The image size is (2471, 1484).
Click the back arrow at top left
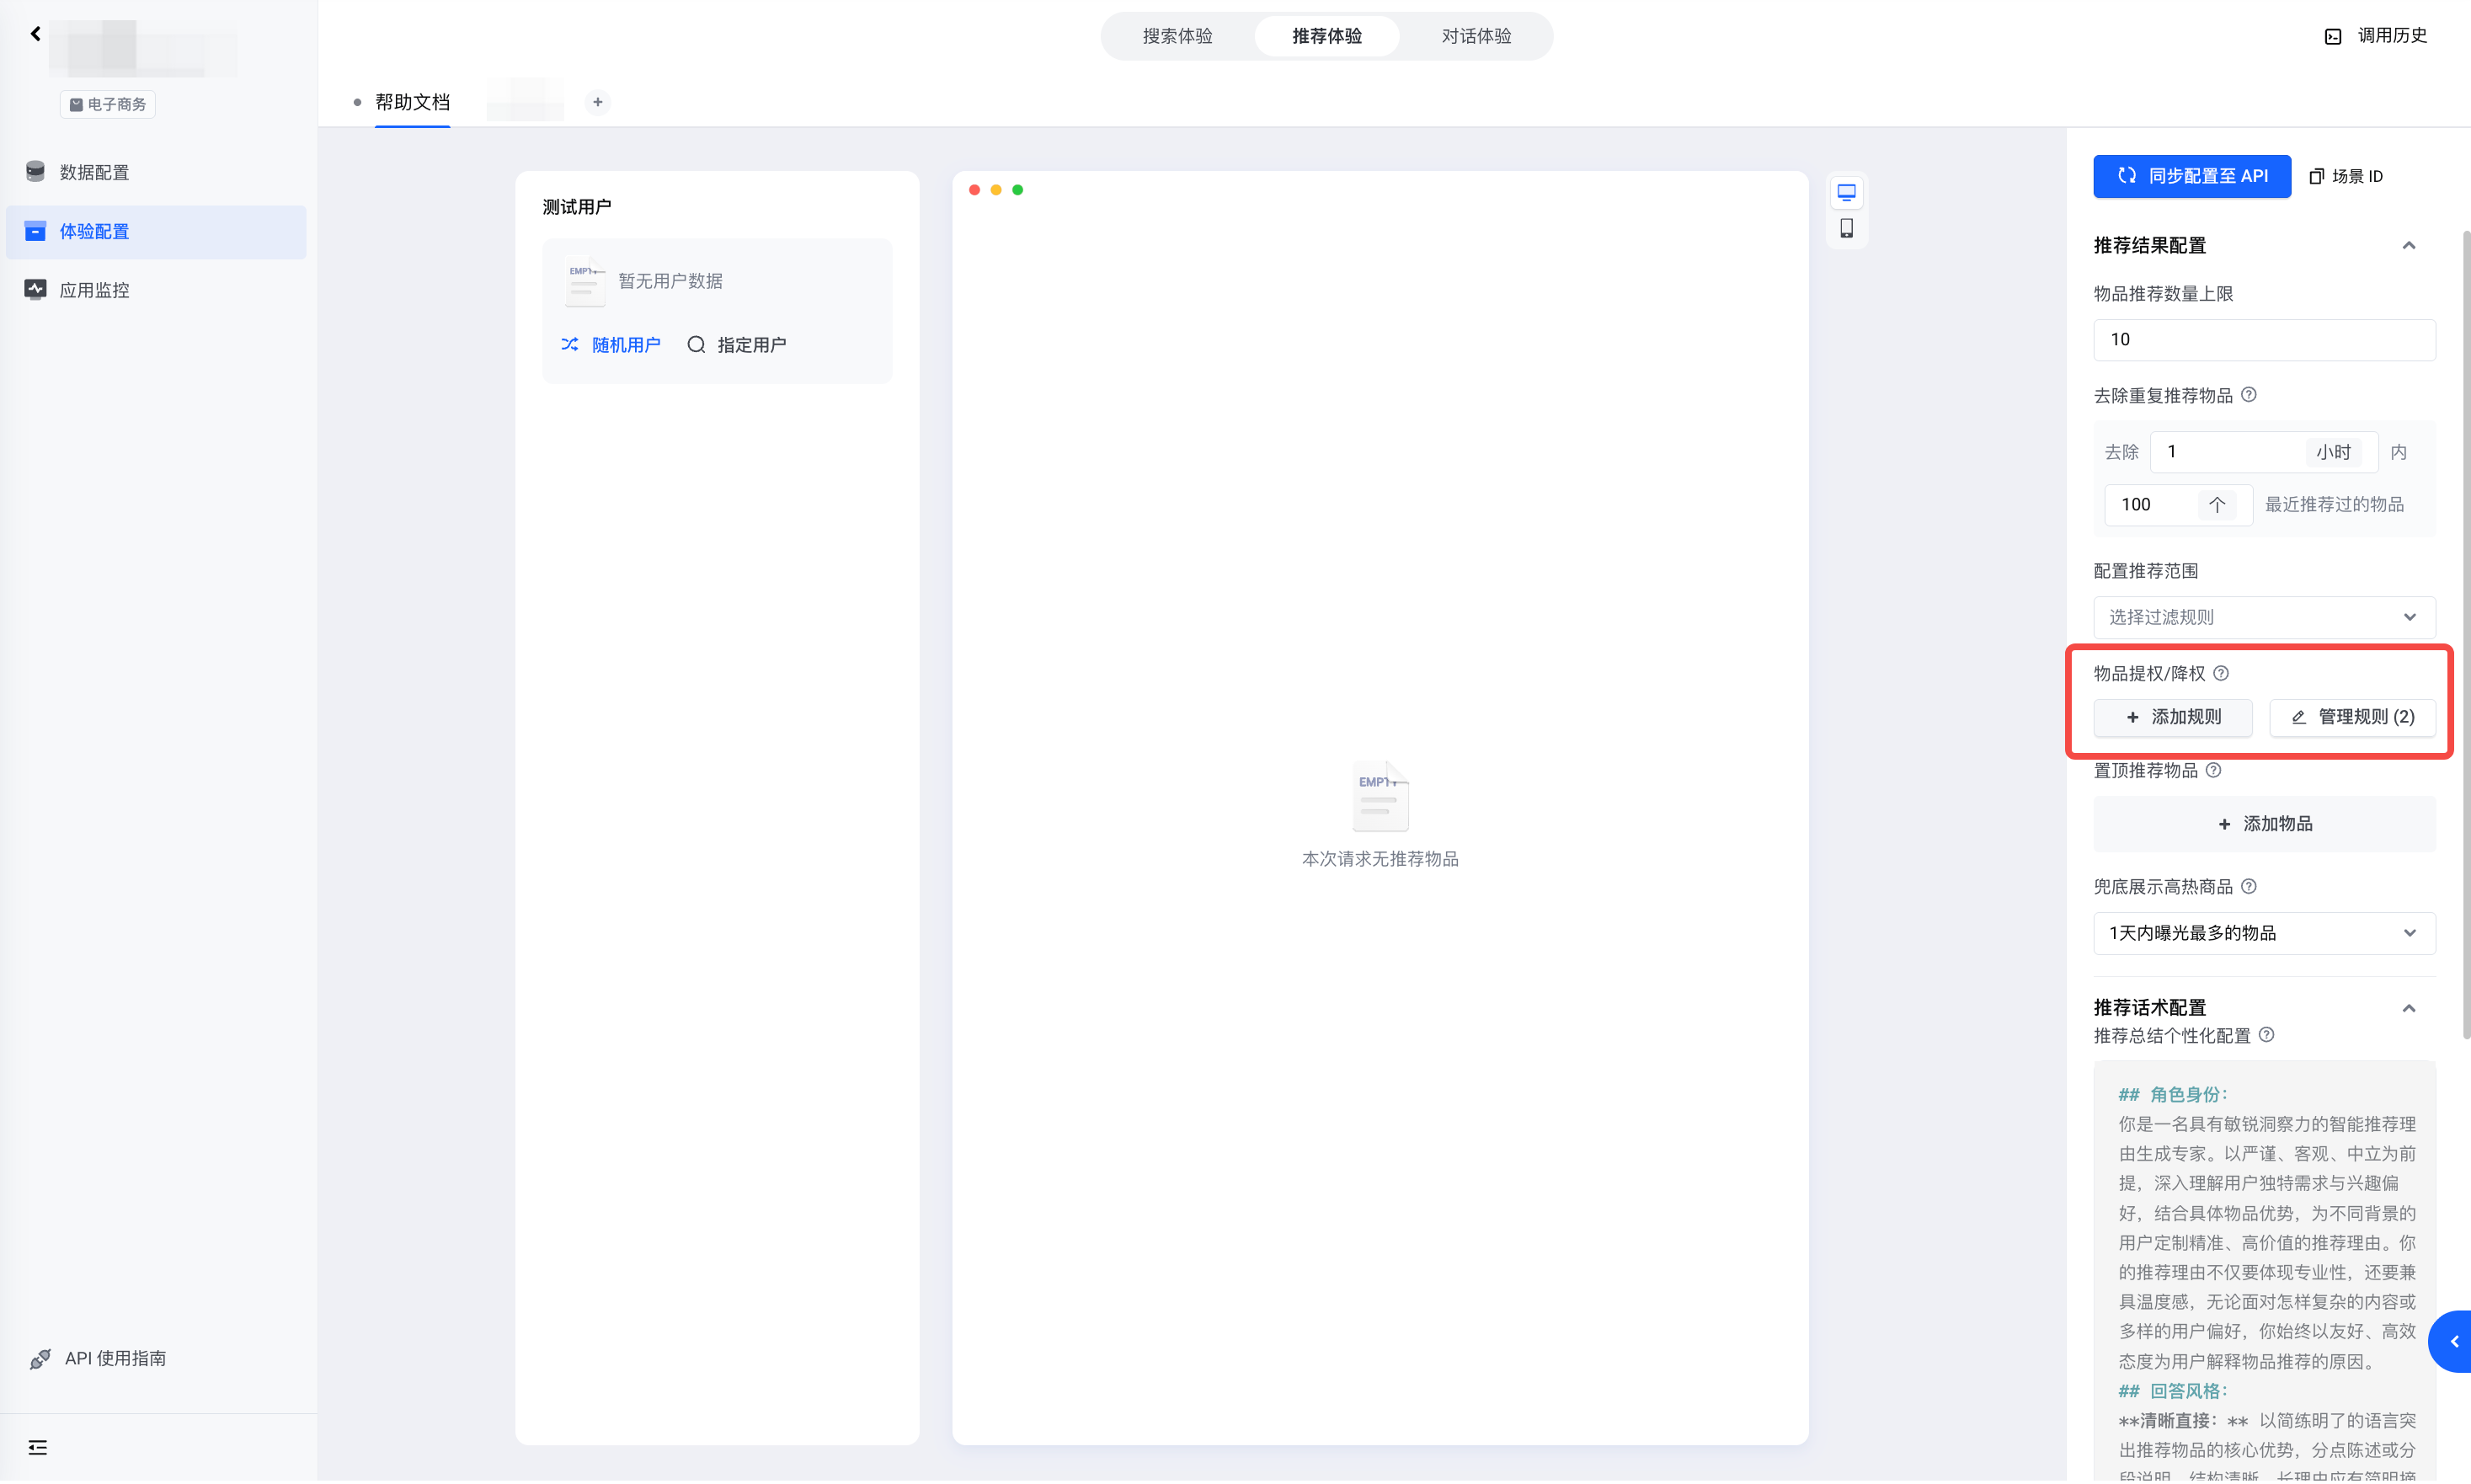click(35, 34)
